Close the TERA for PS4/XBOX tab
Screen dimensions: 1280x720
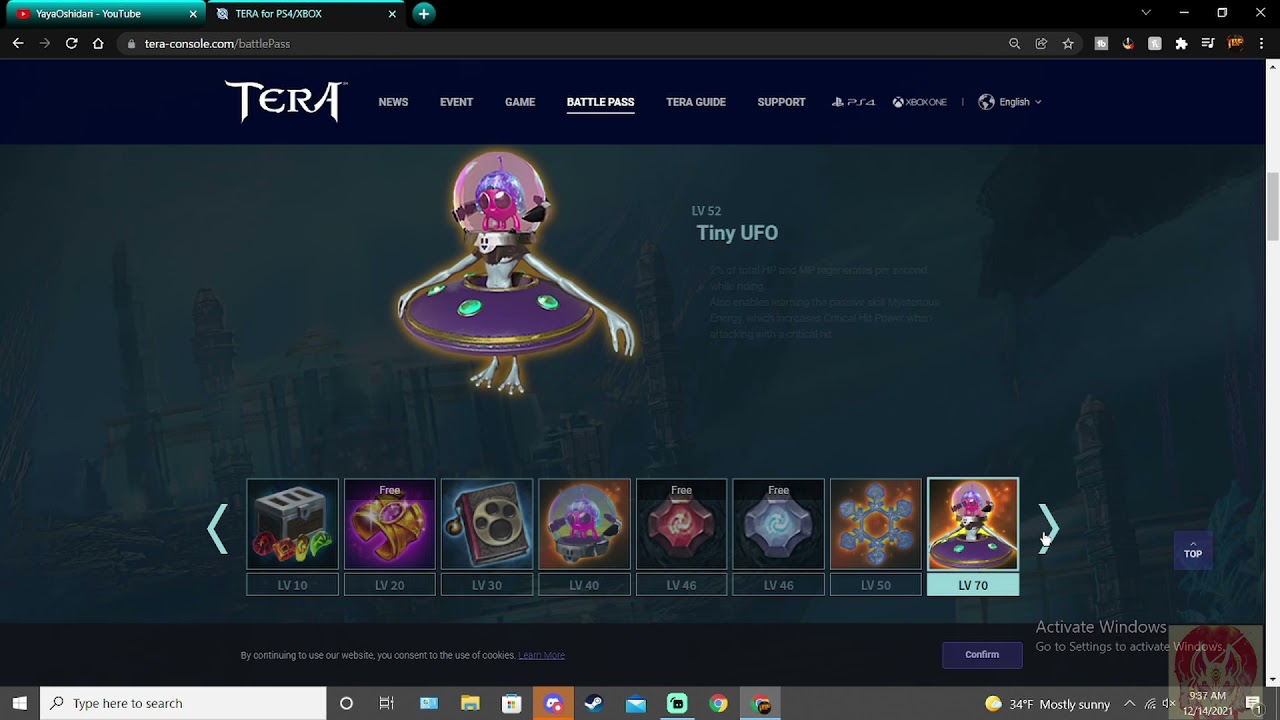point(392,14)
